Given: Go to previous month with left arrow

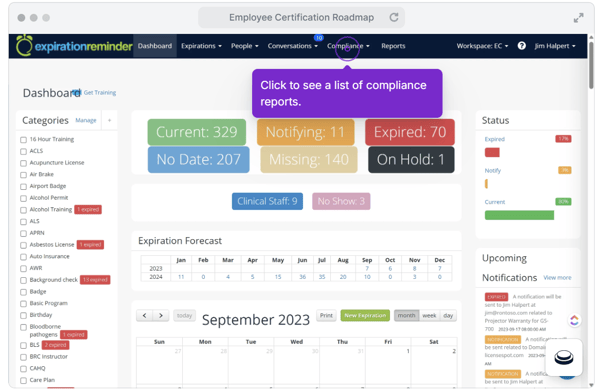Looking at the screenshot, I should click(x=145, y=315).
